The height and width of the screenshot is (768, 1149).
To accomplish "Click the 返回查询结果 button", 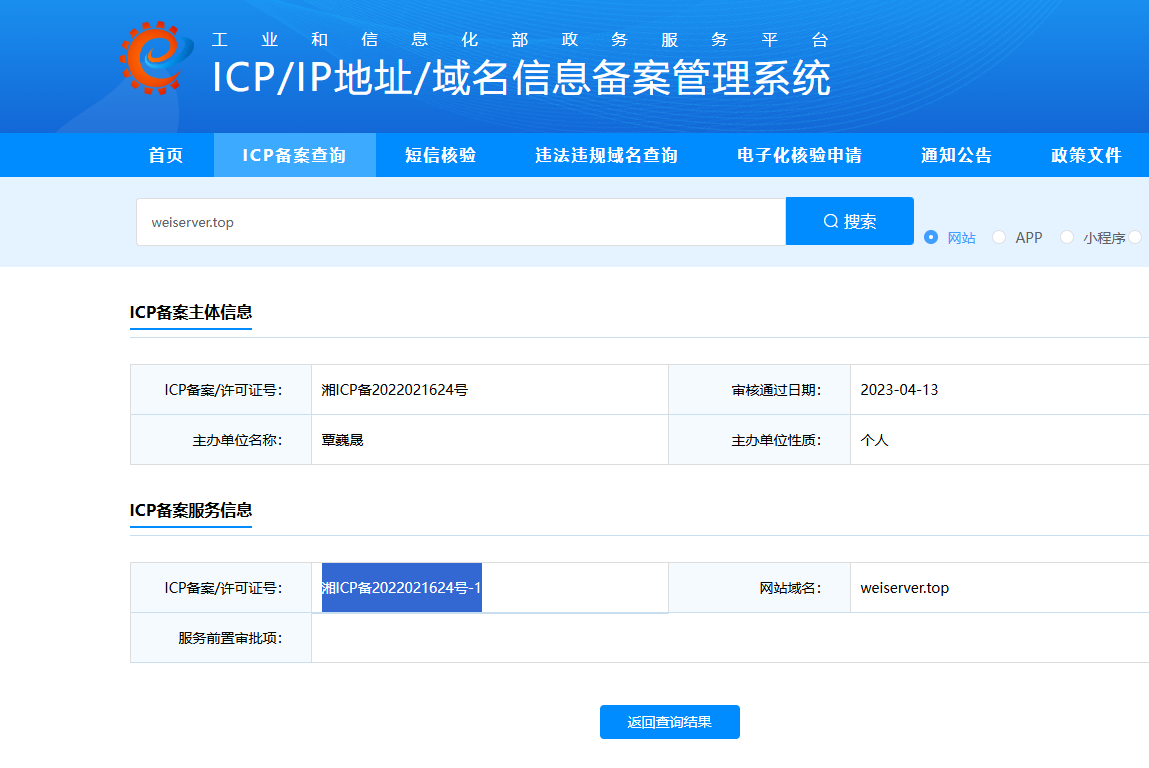I will click(x=669, y=721).
